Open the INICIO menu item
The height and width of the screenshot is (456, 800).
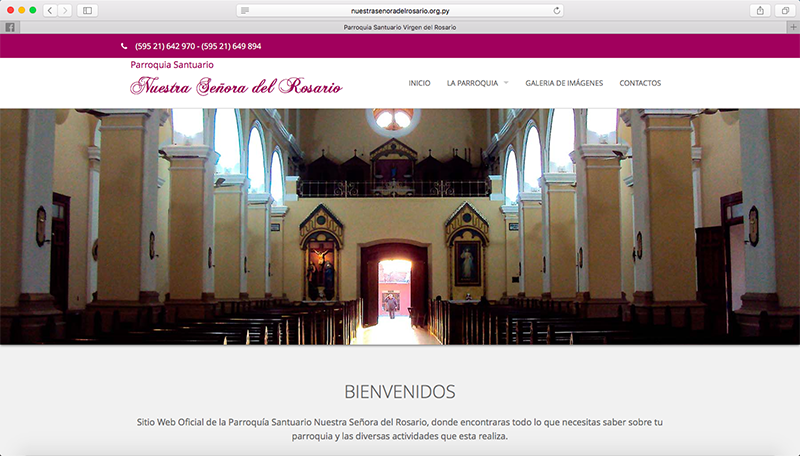point(419,83)
